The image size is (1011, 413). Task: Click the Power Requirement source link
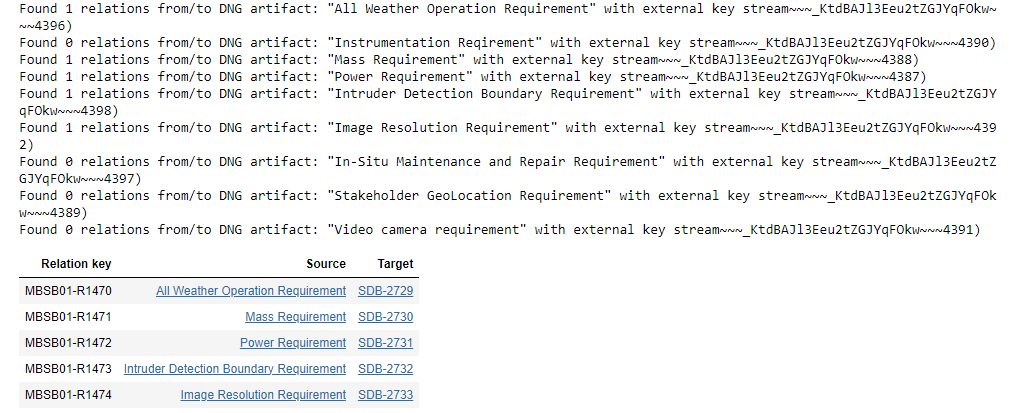(293, 343)
